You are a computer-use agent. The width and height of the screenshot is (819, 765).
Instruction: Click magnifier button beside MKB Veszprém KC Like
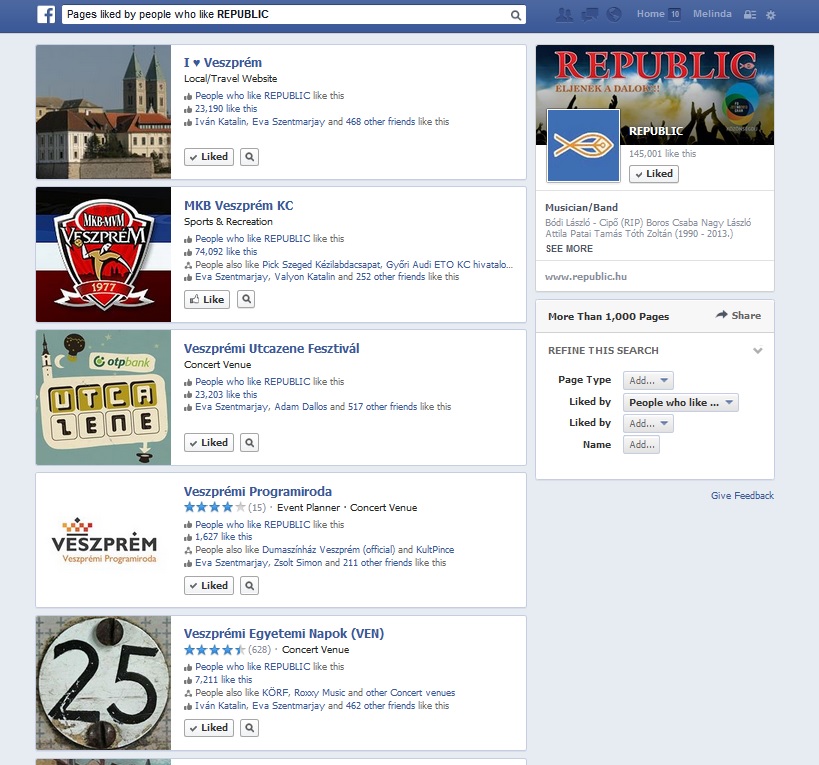click(x=247, y=299)
